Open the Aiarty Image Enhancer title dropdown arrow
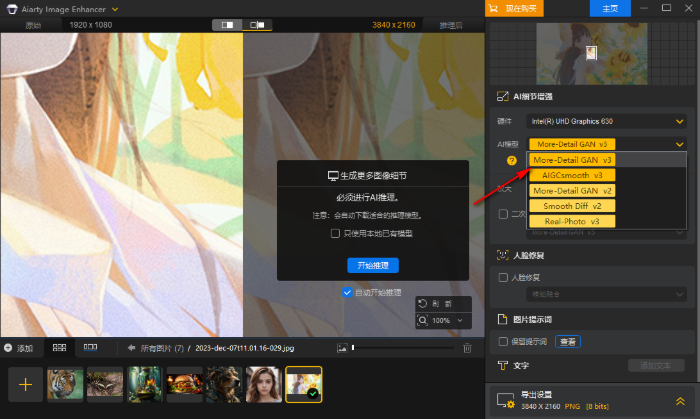This screenshot has height=419, width=700. 115,9
